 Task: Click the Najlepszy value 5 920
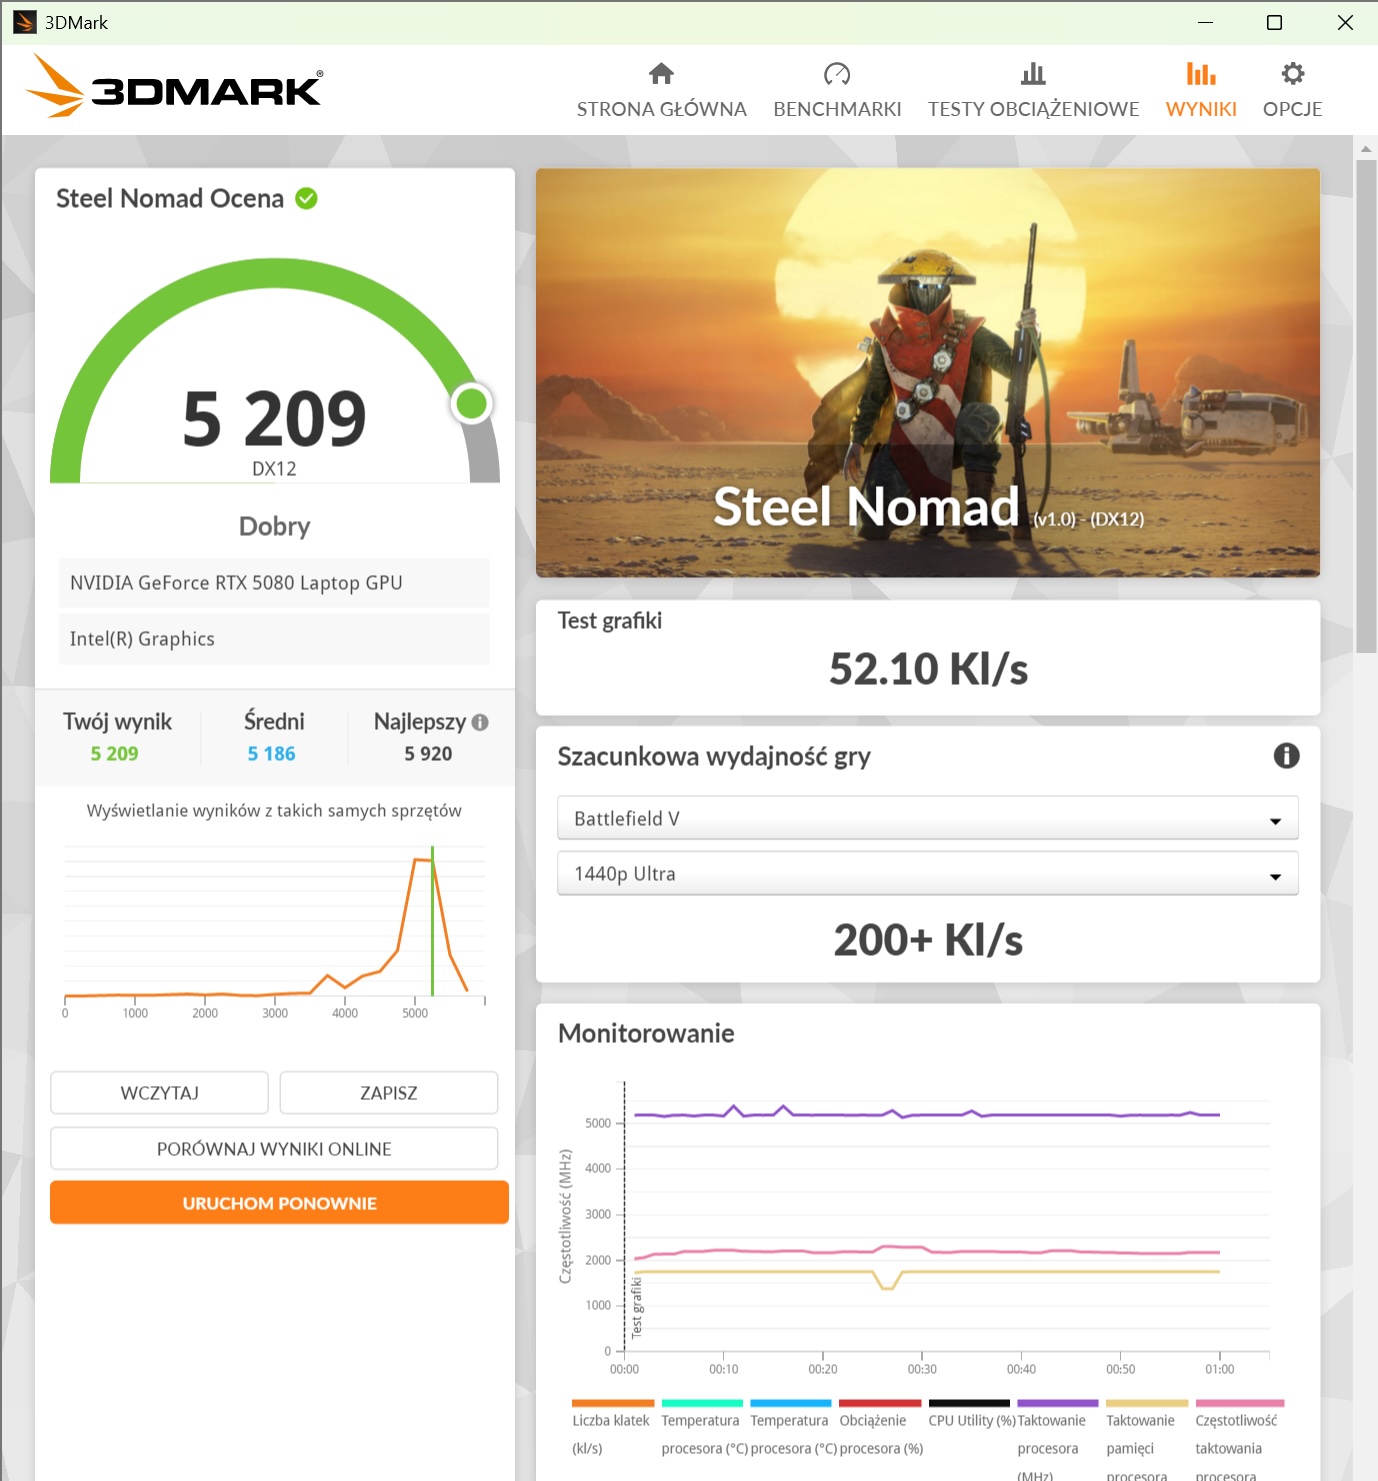[428, 754]
